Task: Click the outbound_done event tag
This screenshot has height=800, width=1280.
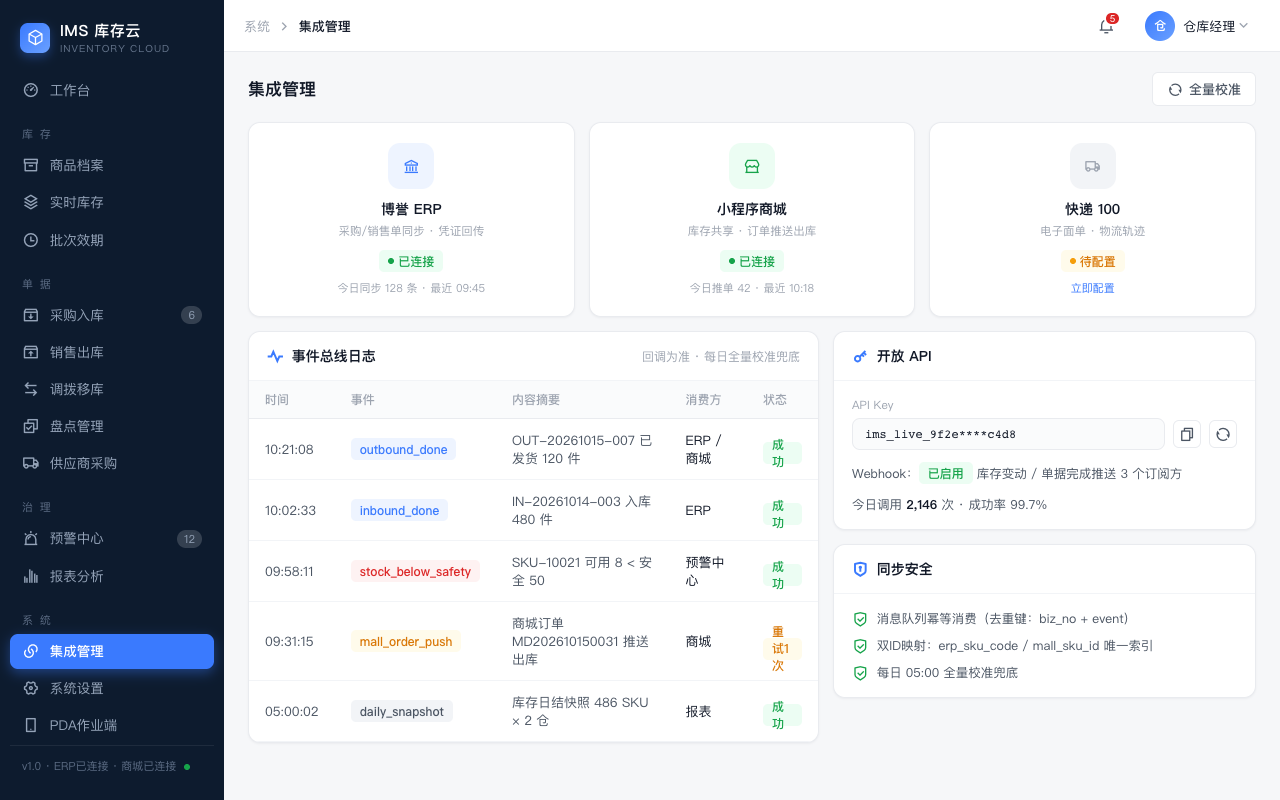Action: coord(403,449)
